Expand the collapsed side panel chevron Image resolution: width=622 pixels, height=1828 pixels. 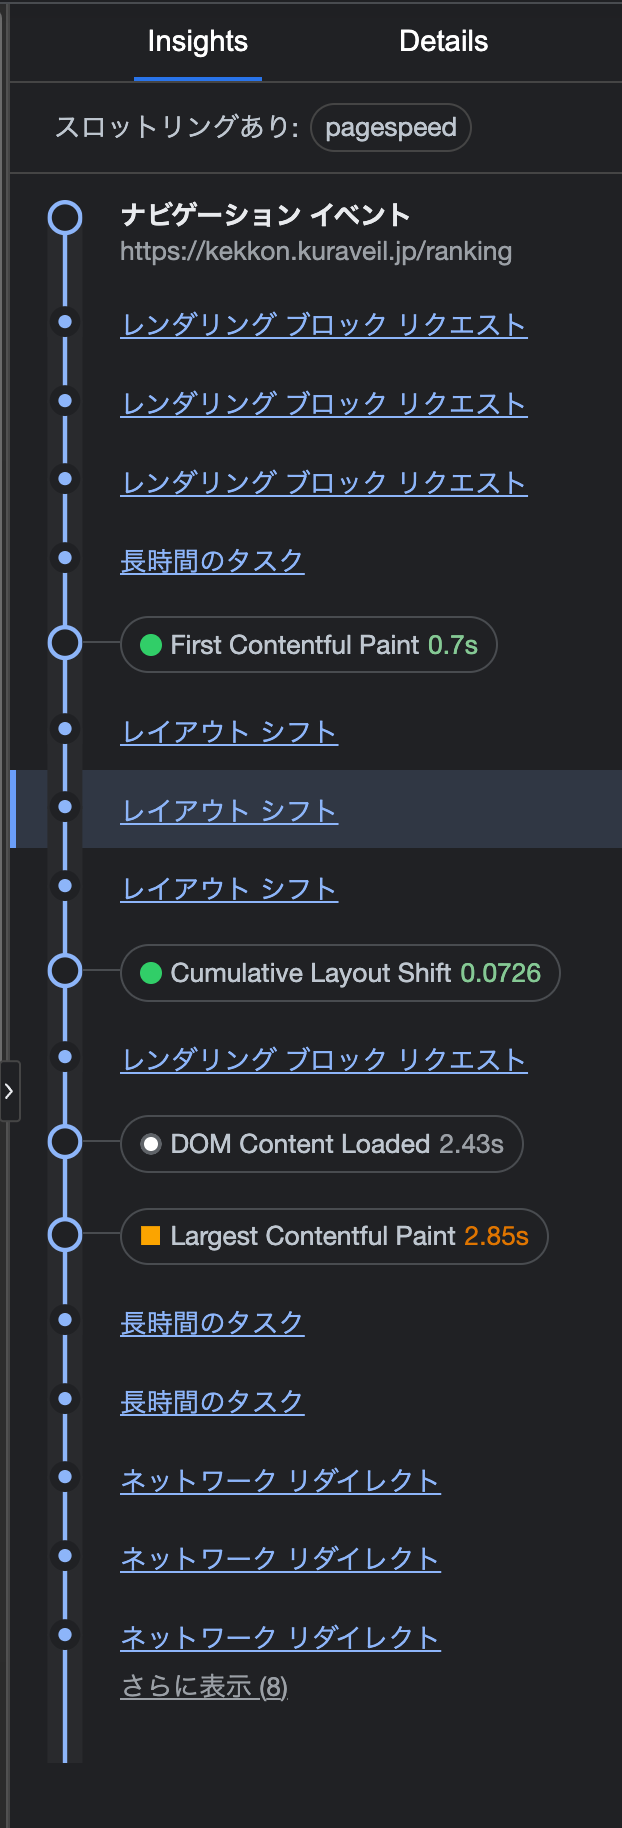(9, 1091)
